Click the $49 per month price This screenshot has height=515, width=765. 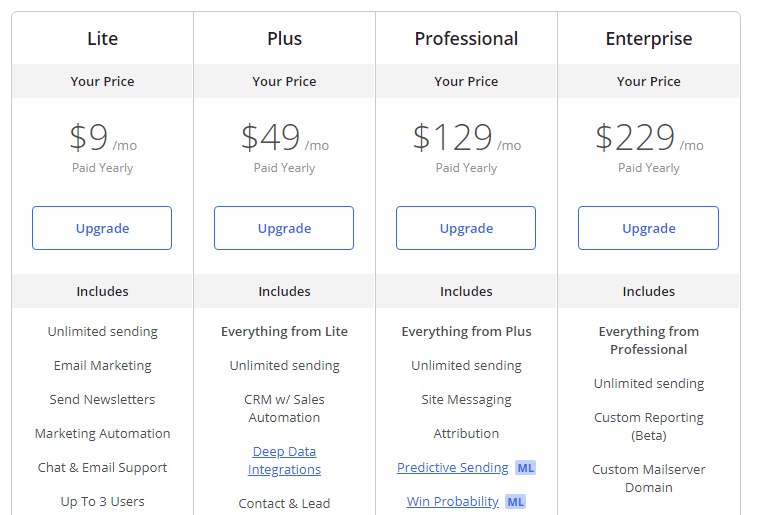point(285,137)
